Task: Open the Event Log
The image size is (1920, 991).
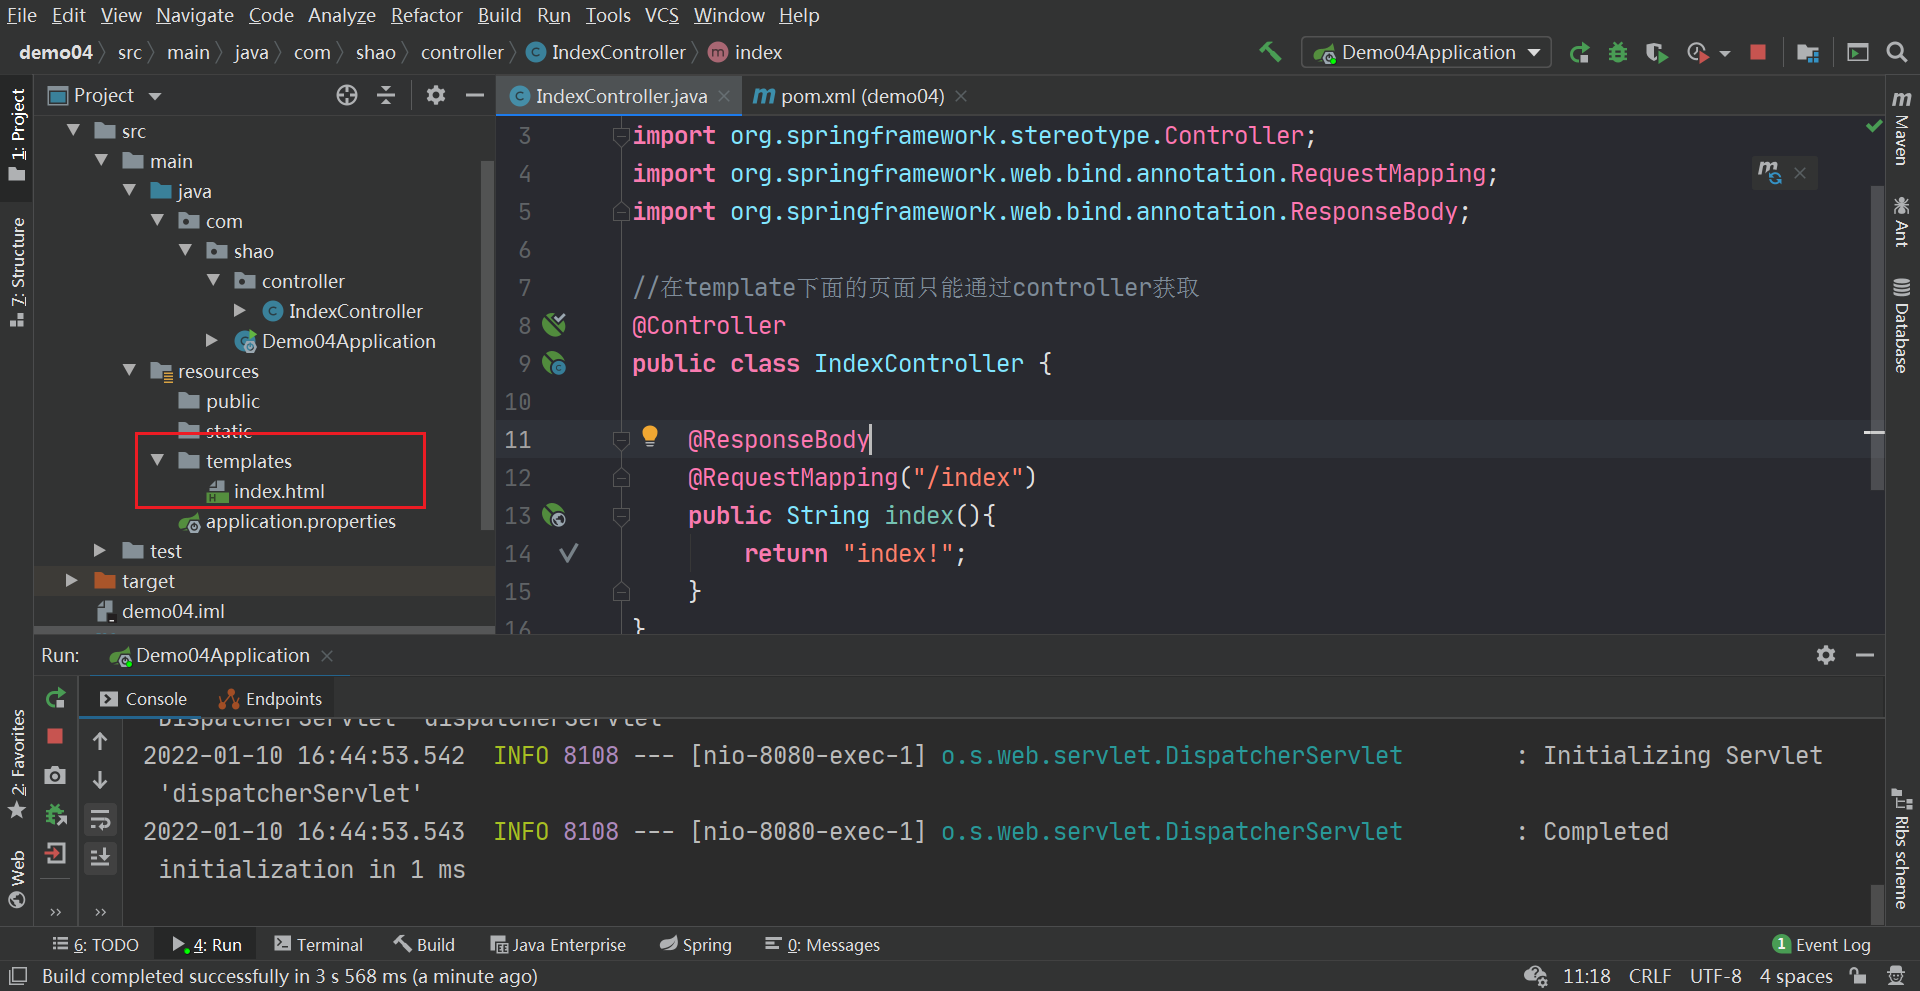Action: click(x=1821, y=945)
